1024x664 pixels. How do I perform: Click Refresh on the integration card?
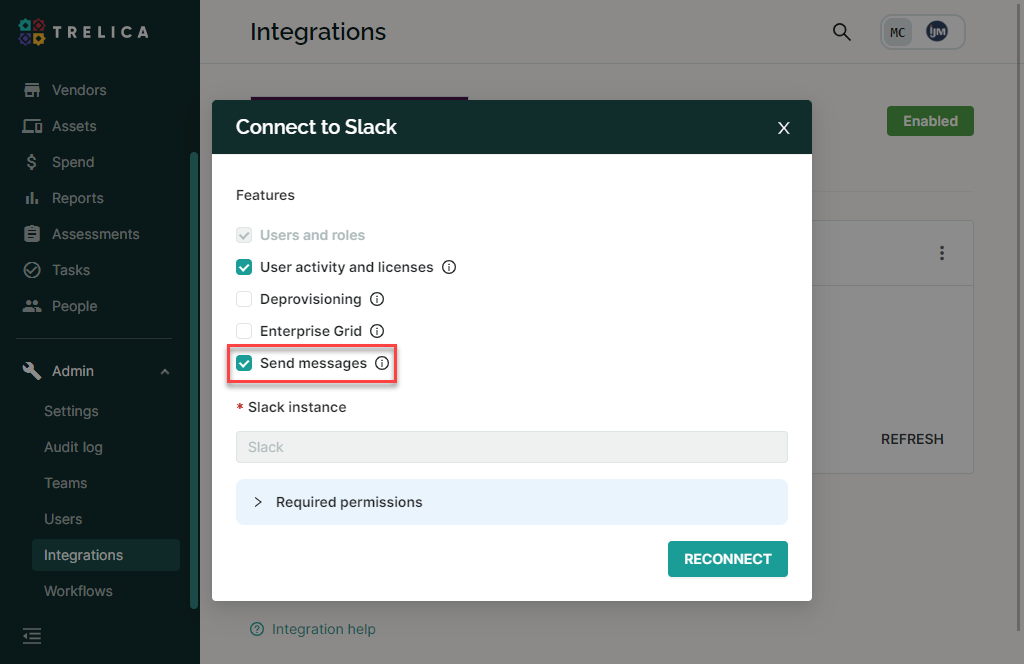(912, 439)
